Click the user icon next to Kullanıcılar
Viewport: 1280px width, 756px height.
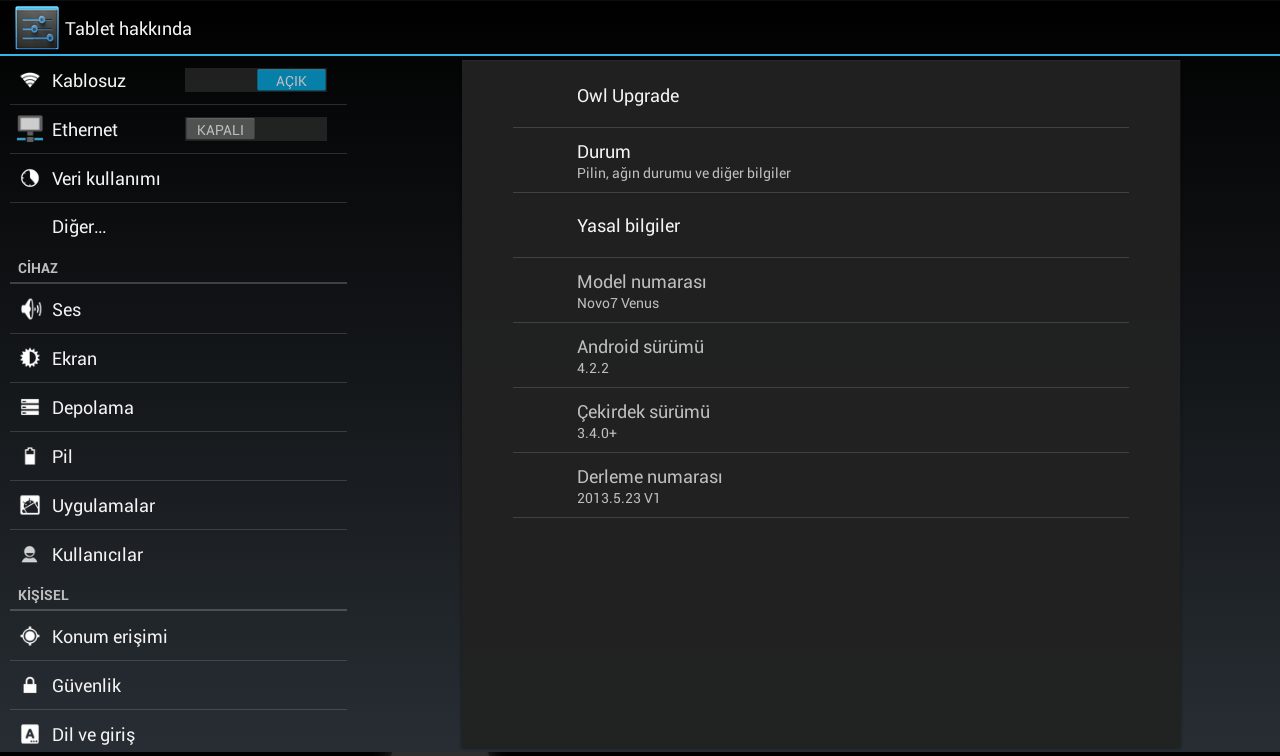(30, 554)
